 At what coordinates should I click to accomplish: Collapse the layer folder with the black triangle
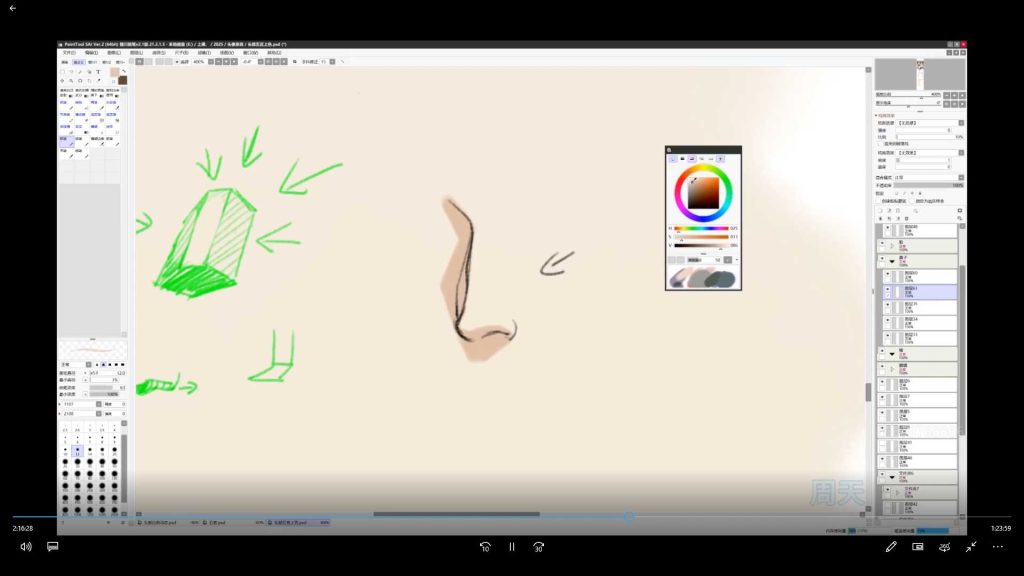click(x=891, y=260)
